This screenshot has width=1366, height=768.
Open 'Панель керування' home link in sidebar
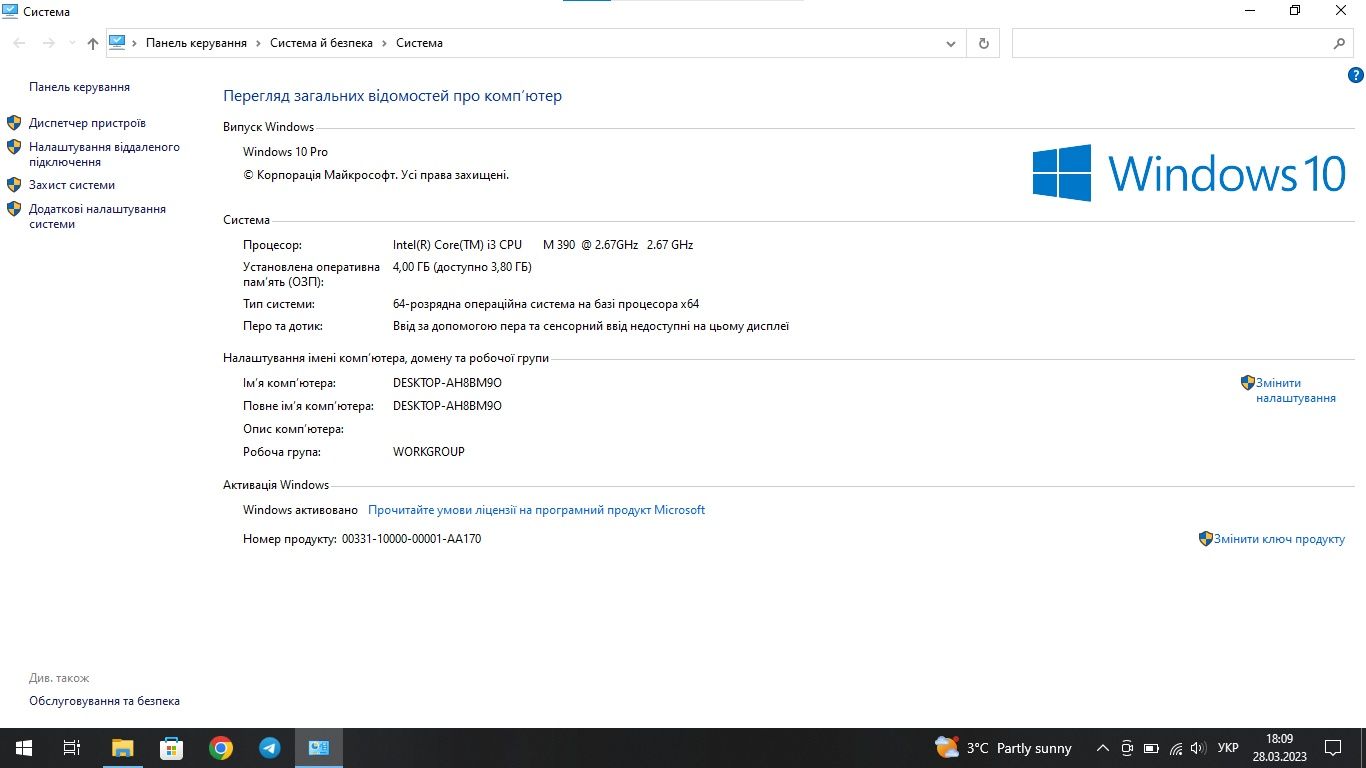79,87
